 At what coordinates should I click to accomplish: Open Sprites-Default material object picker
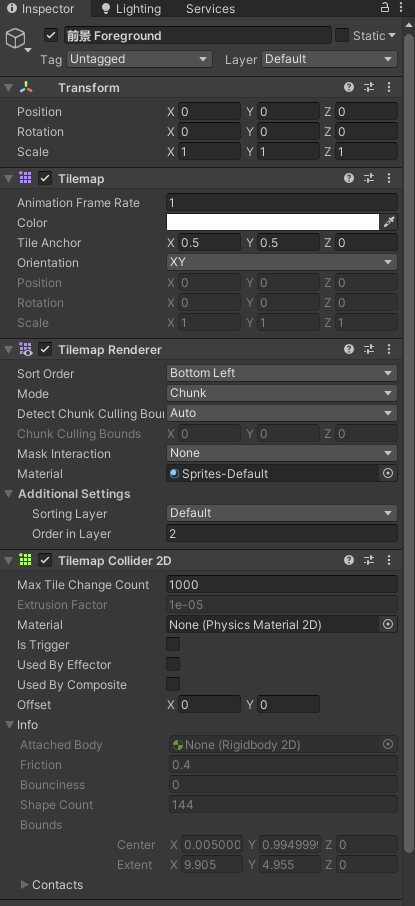pyautogui.click(x=388, y=473)
